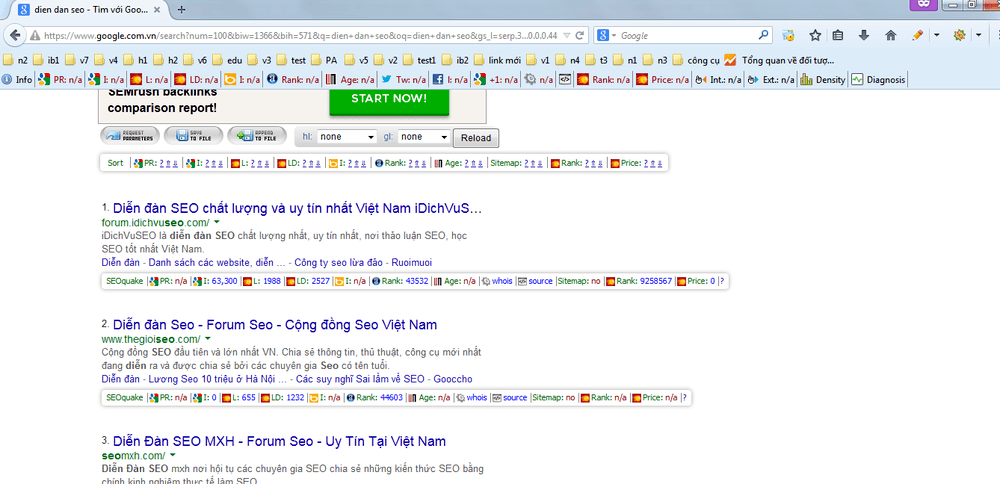This screenshot has height=484, width=1000.
Task: Open the PA bookmark folder
Action: (x=325, y=61)
